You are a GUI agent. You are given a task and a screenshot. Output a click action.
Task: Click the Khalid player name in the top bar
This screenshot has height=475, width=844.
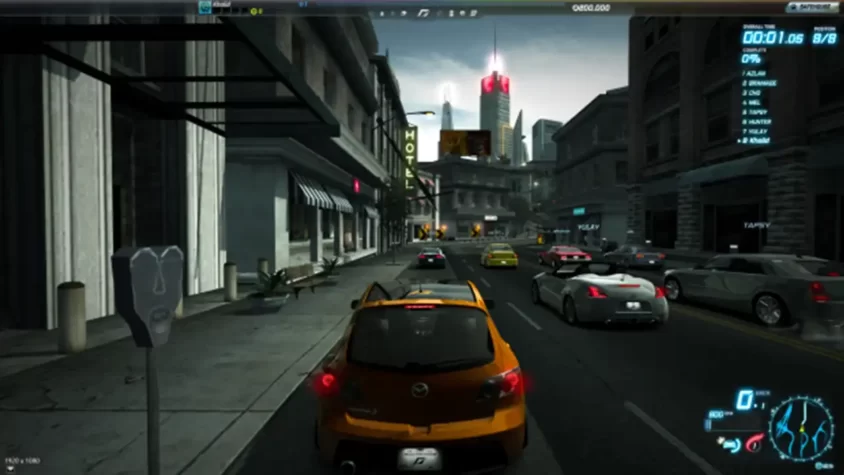tap(221, 4)
